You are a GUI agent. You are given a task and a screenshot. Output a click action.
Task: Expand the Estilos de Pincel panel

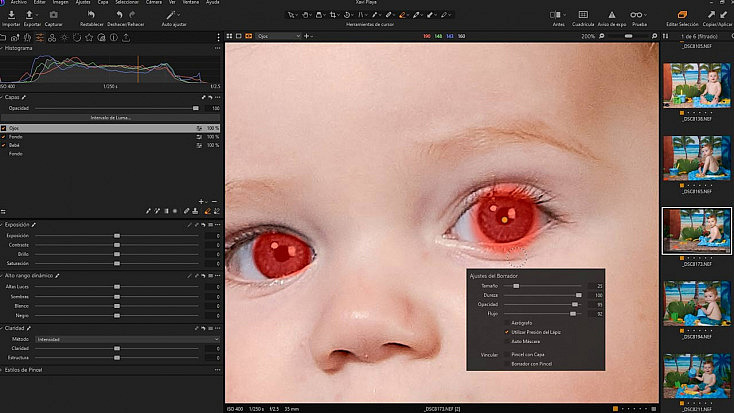2,370
